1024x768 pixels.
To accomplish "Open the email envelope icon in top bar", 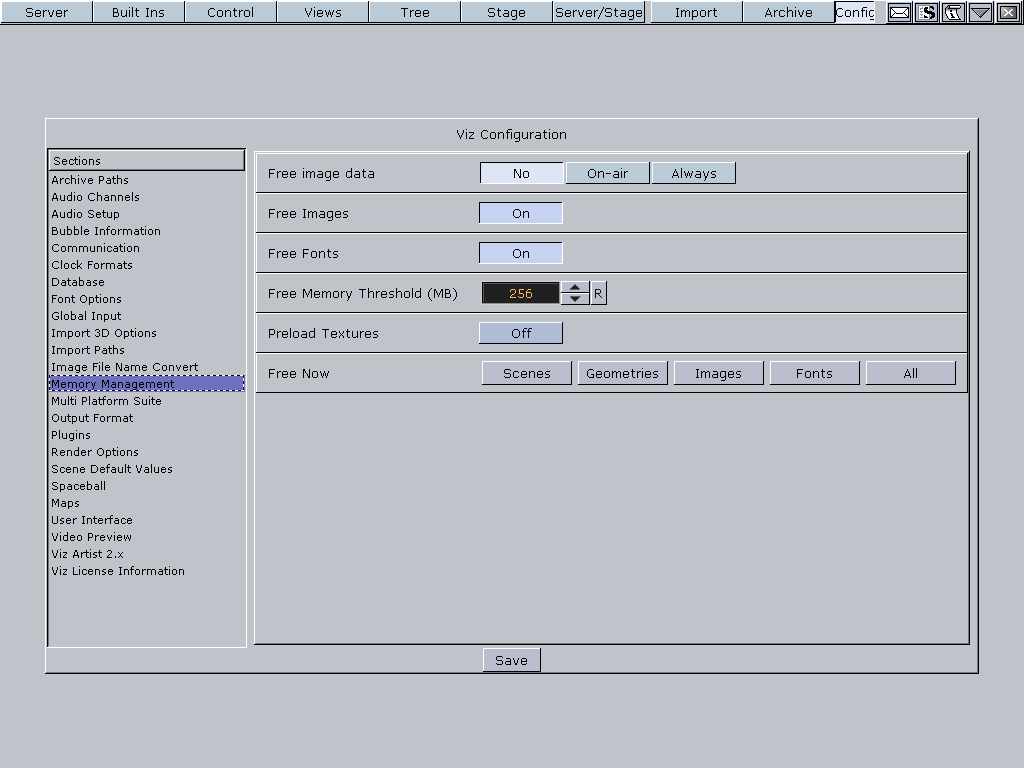I will [899, 12].
